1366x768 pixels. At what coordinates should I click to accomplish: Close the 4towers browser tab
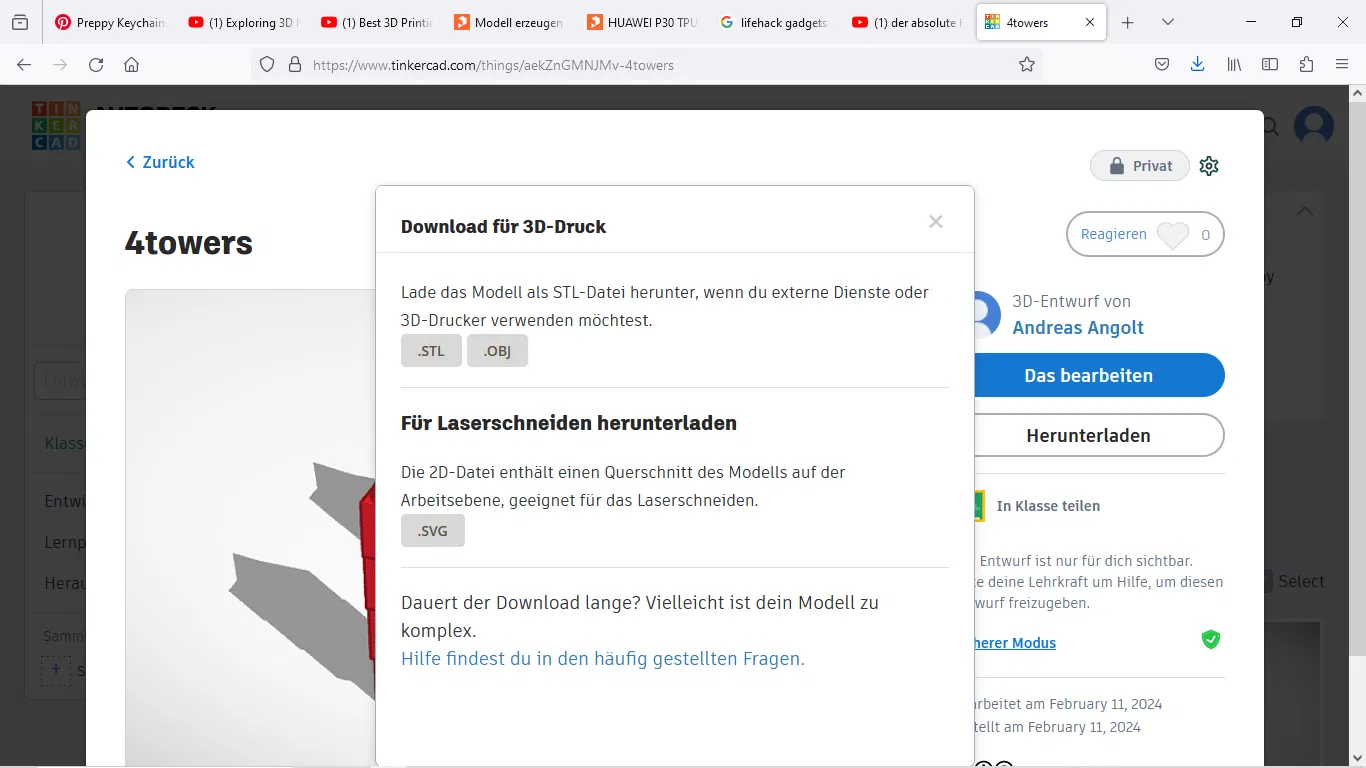click(x=1090, y=22)
